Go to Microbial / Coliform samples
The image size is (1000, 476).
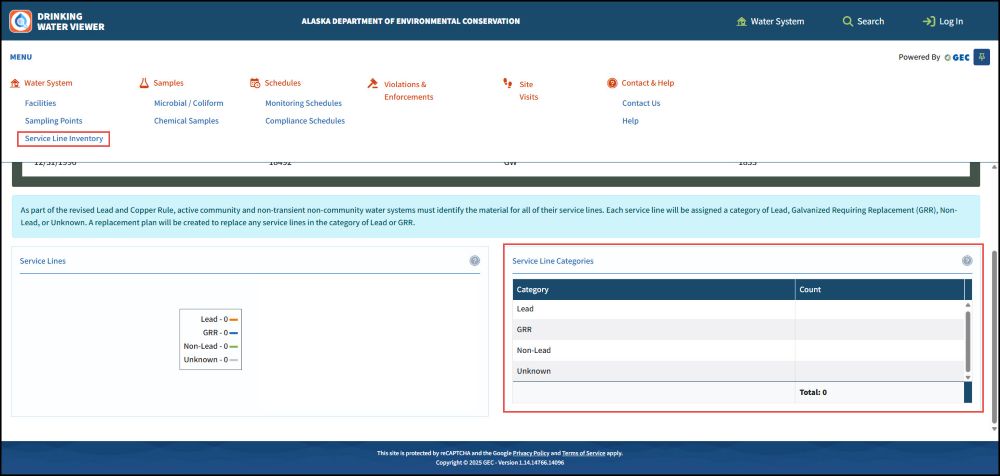click(x=188, y=103)
